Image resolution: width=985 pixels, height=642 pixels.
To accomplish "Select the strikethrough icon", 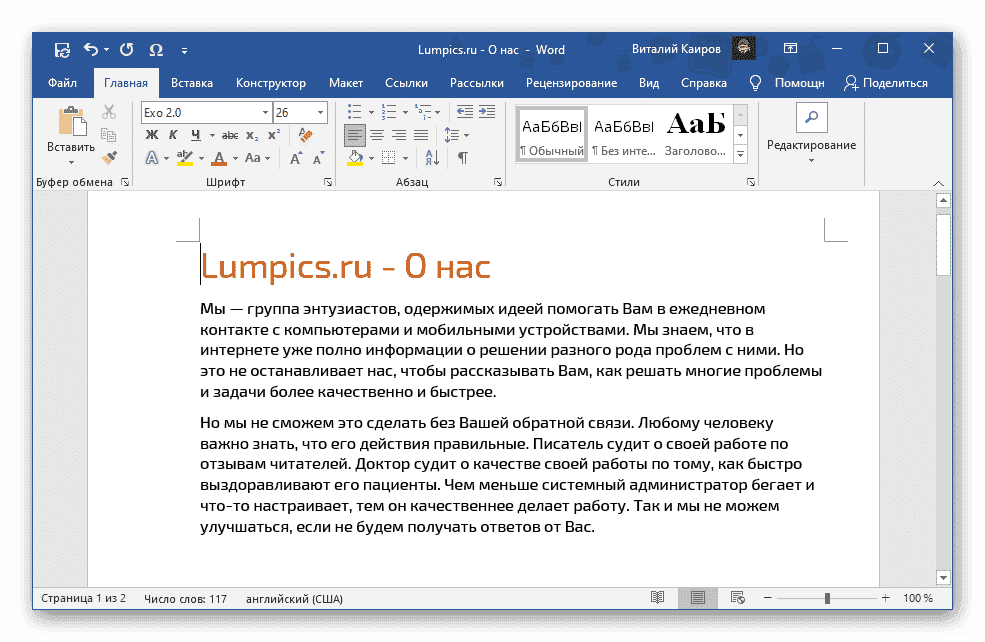I will 231,134.
